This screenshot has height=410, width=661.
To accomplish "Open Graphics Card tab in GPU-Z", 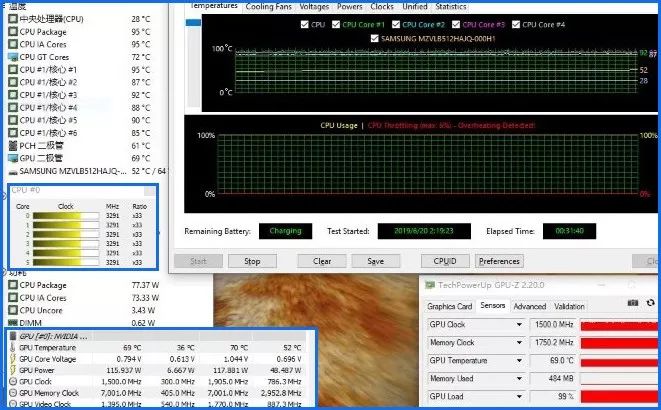I will pyautogui.click(x=449, y=306).
